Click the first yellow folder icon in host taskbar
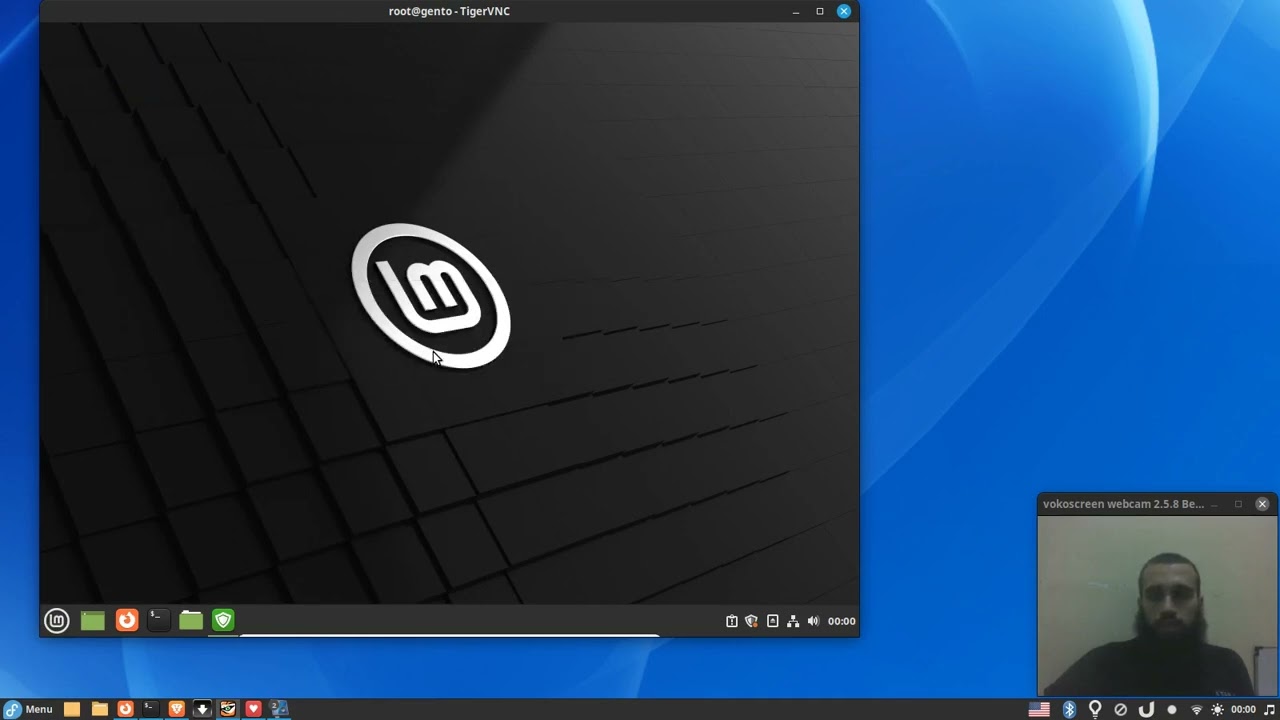Image resolution: width=1280 pixels, height=720 pixels. tap(72, 709)
